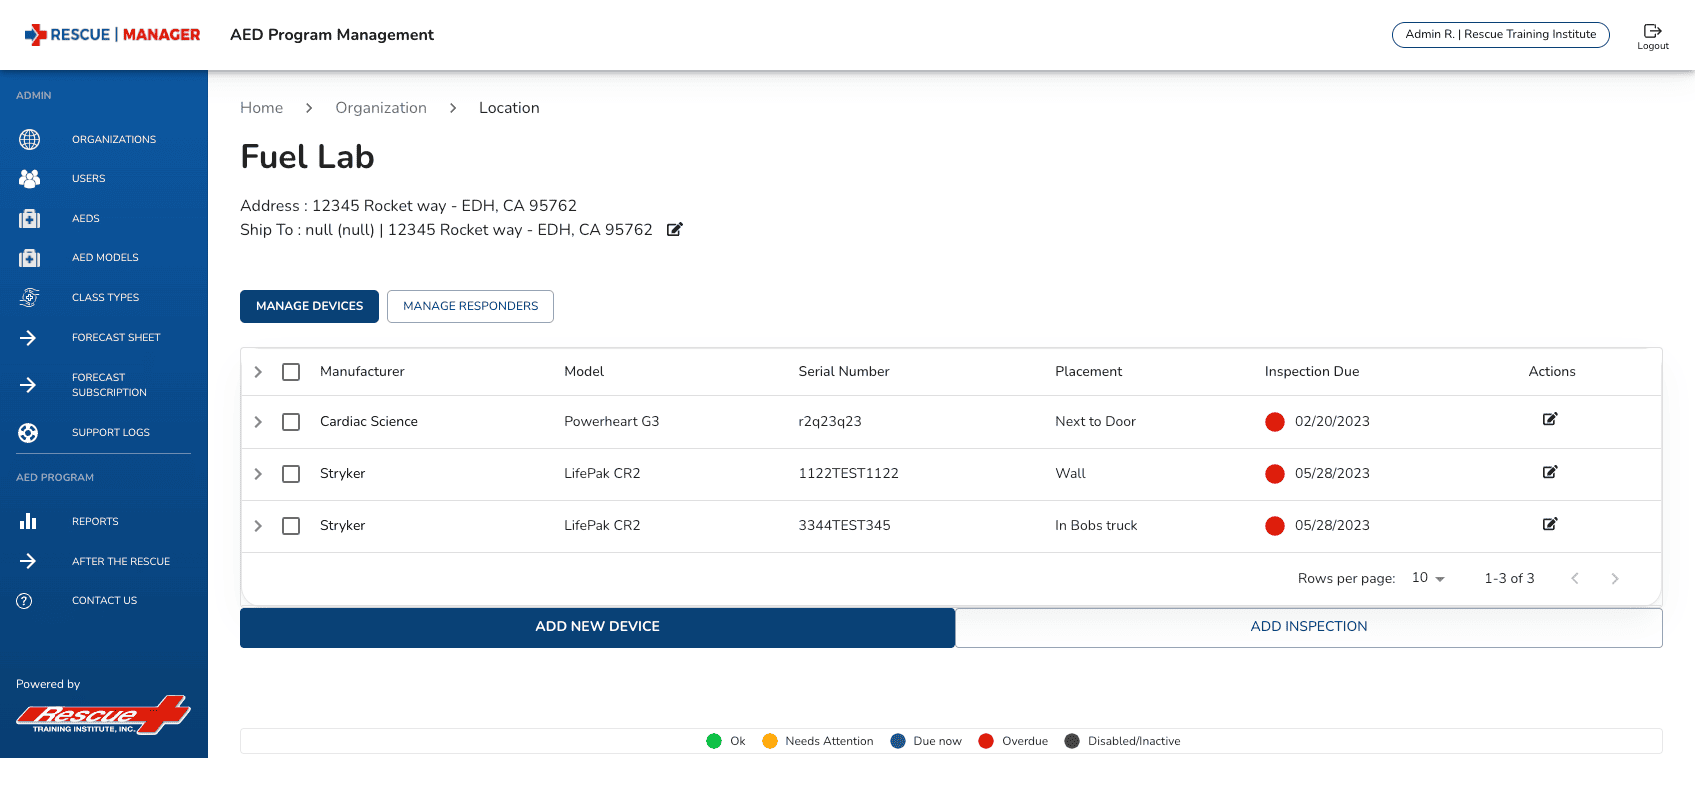Click the Organizations globe icon
Screen dimensions: 1695x786
pos(30,139)
